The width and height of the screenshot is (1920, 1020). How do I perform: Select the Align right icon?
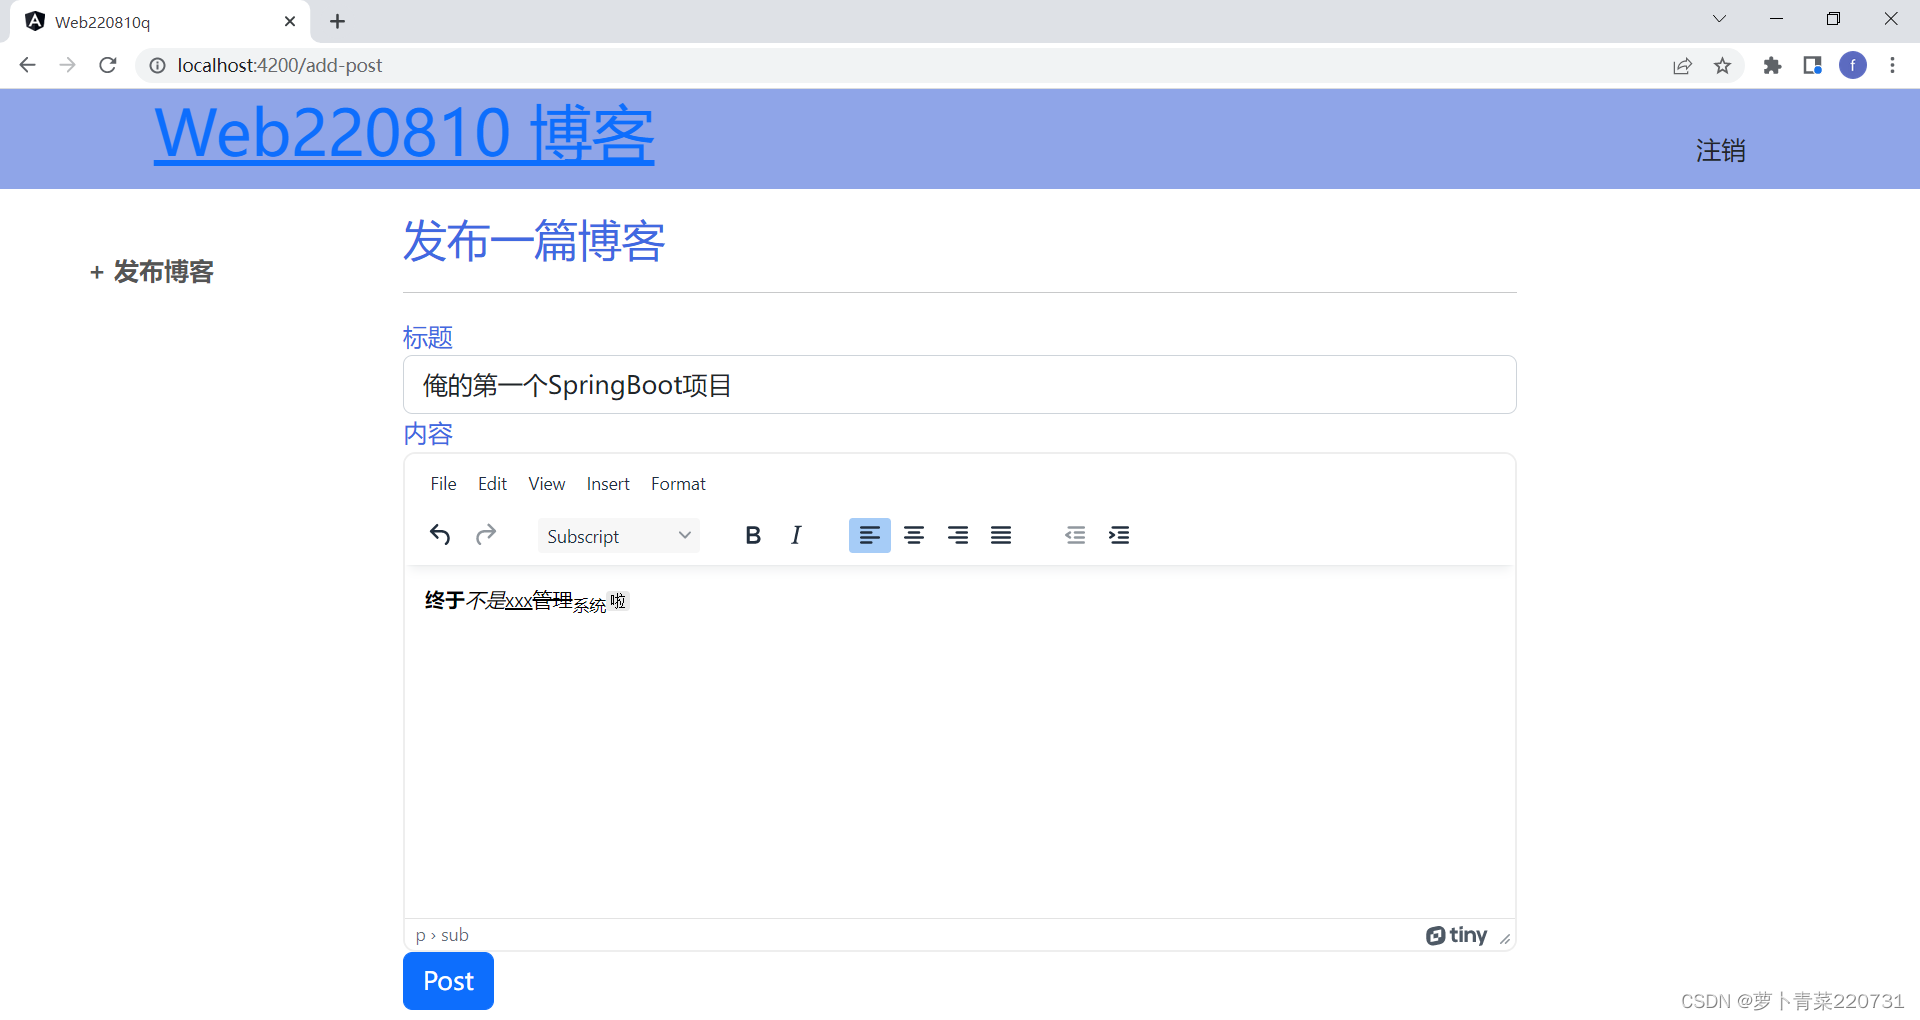(x=957, y=535)
